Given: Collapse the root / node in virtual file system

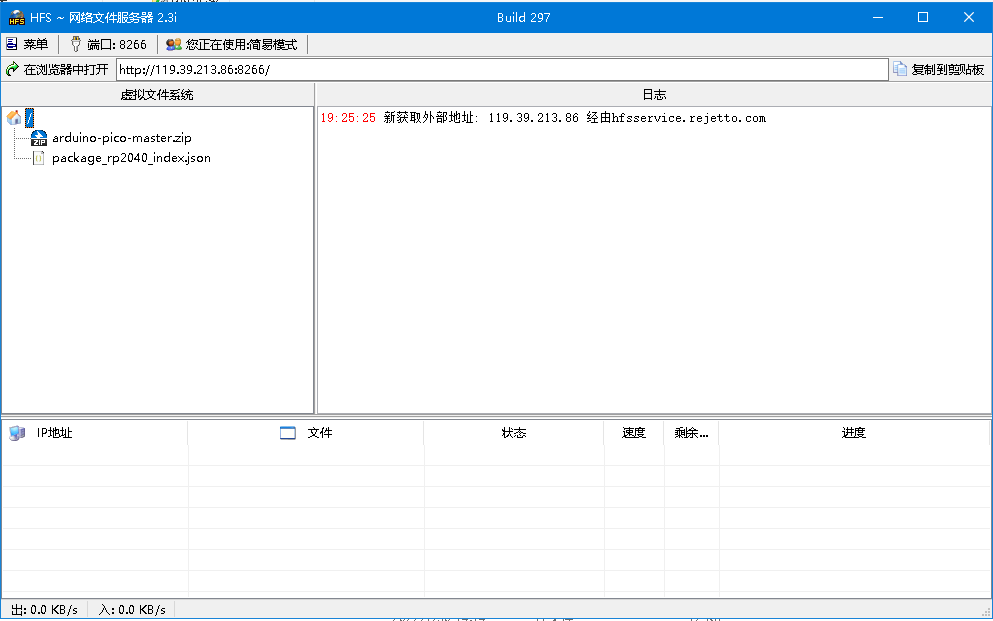Looking at the screenshot, I should pyautogui.click(x=30, y=117).
